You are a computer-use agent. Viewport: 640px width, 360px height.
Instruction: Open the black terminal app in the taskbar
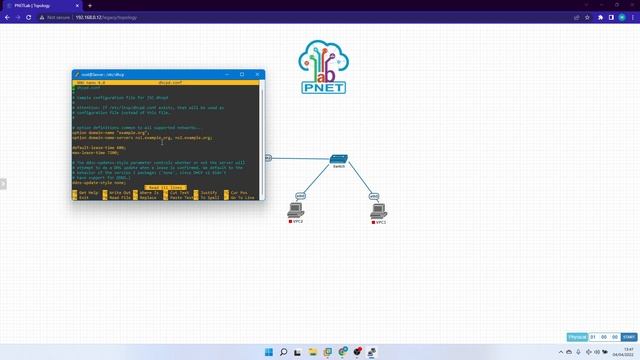(298, 352)
